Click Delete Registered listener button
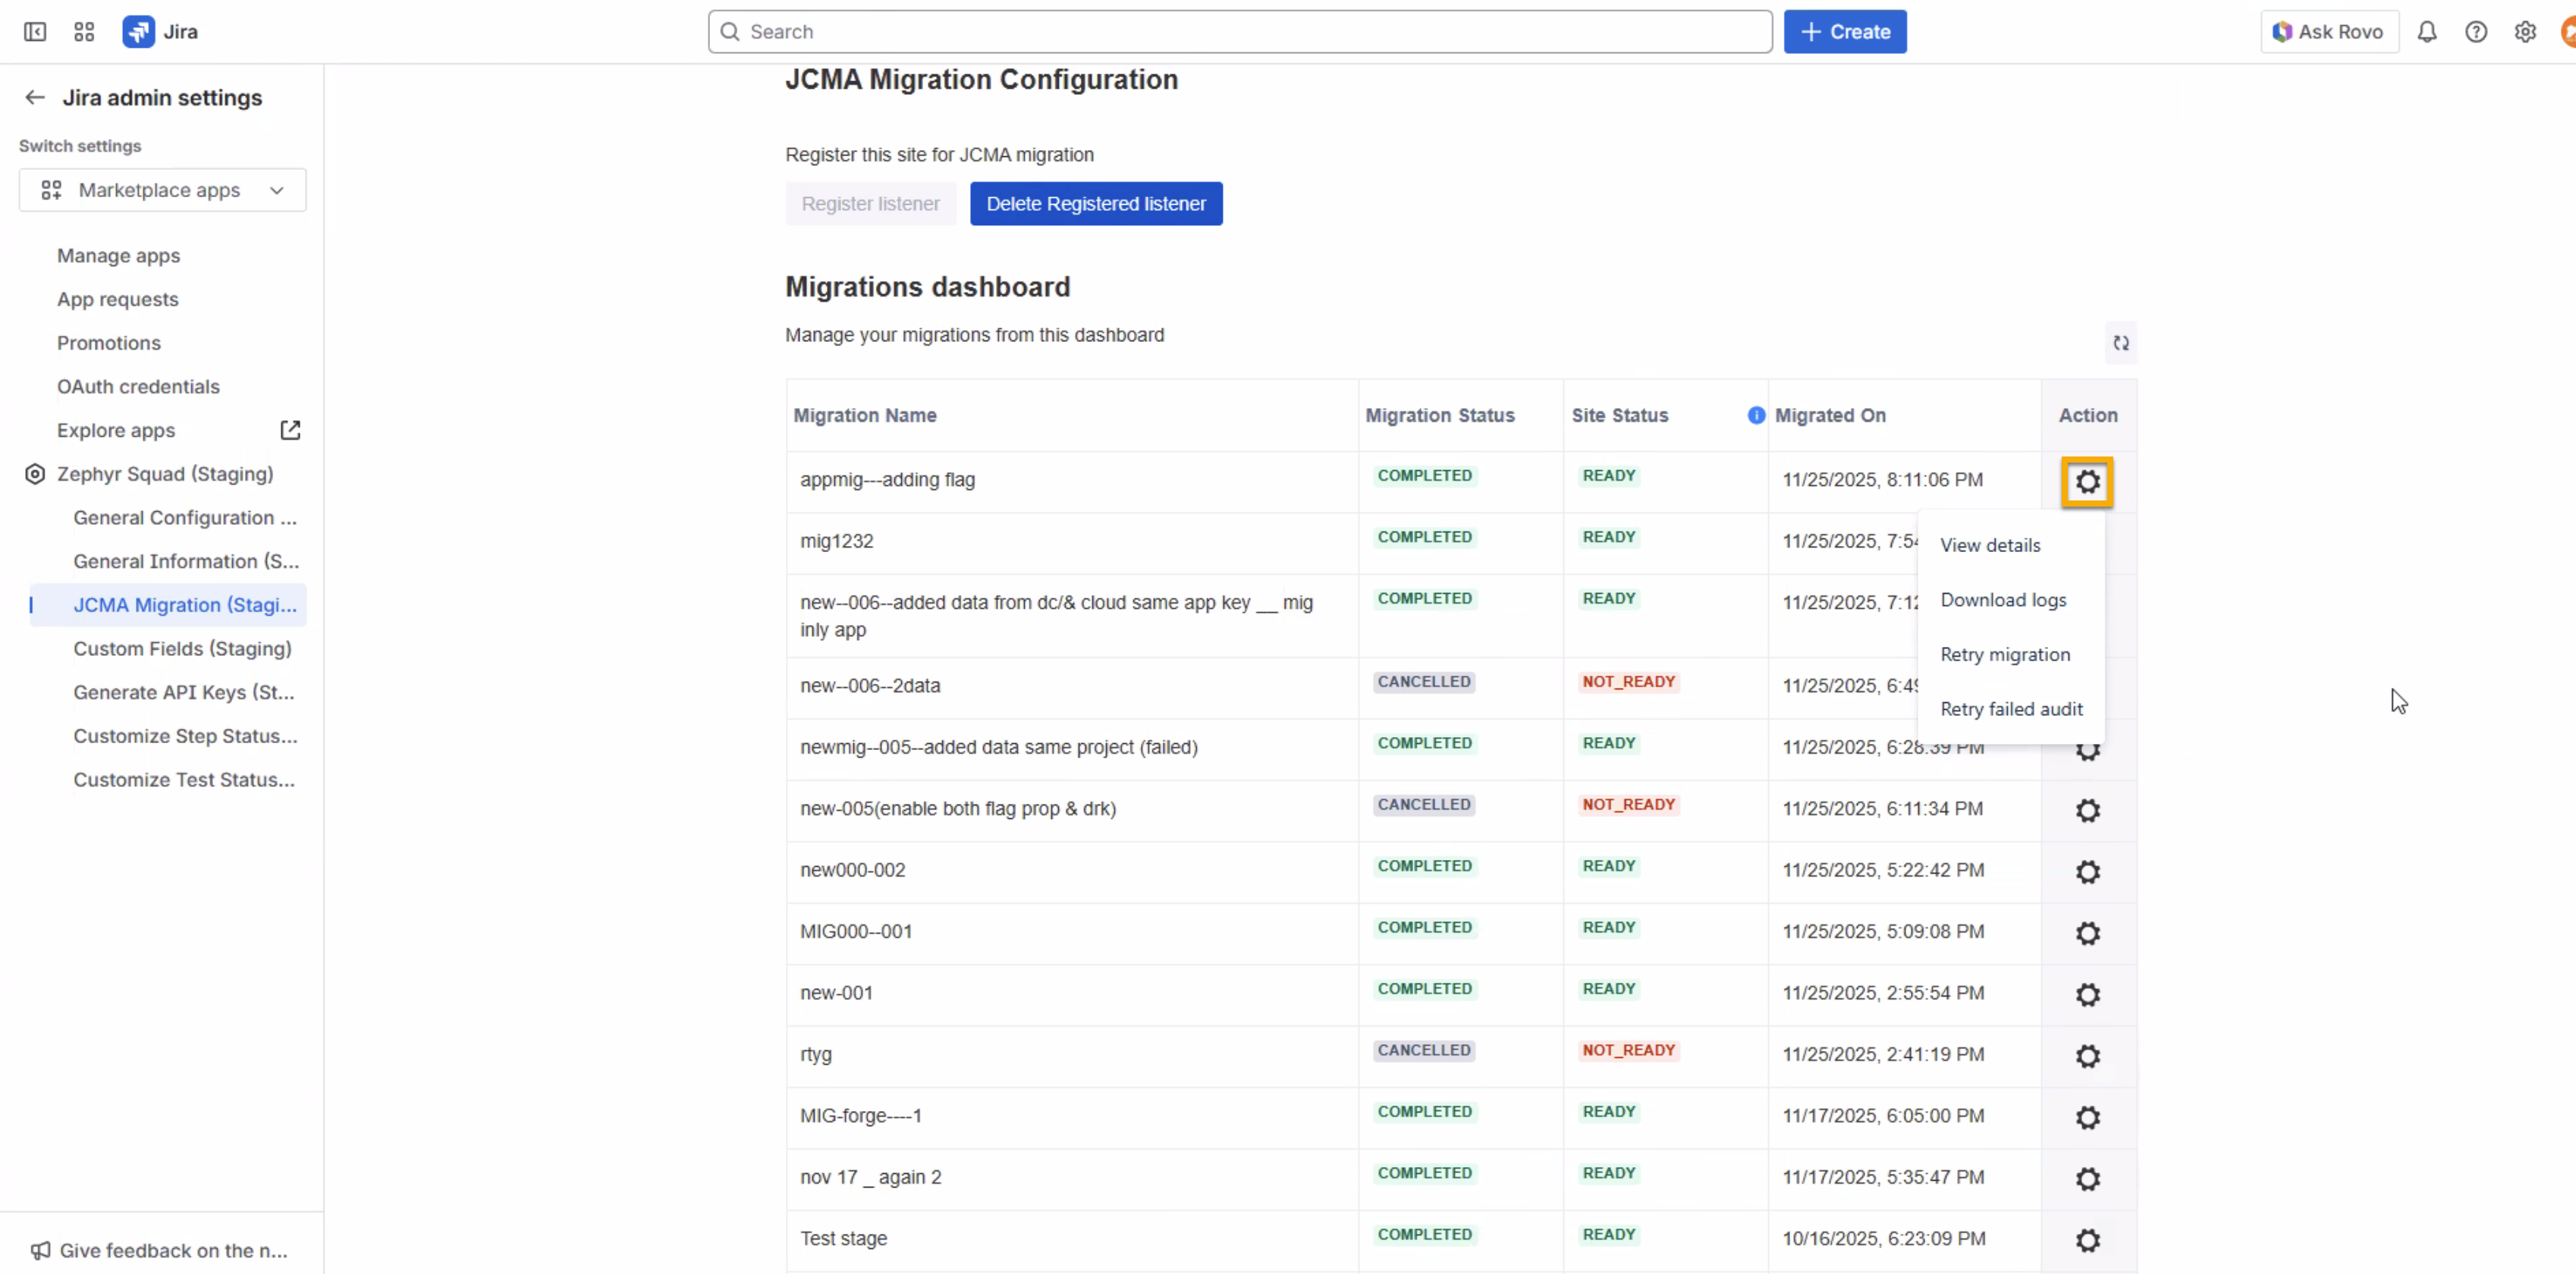The image size is (2576, 1274). coord(1095,204)
